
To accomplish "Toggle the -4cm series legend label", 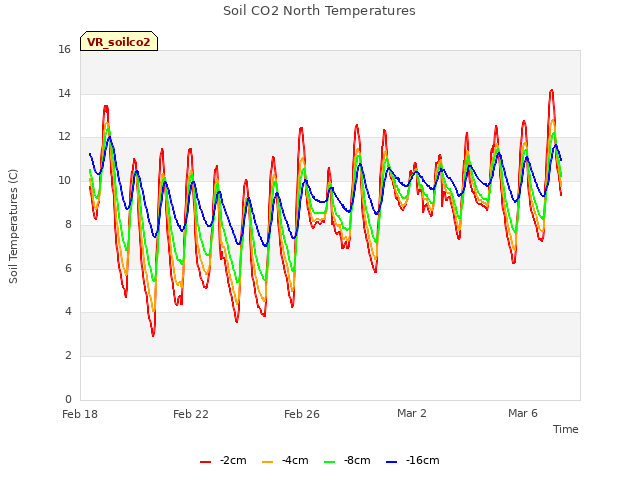I will tap(295, 460).
